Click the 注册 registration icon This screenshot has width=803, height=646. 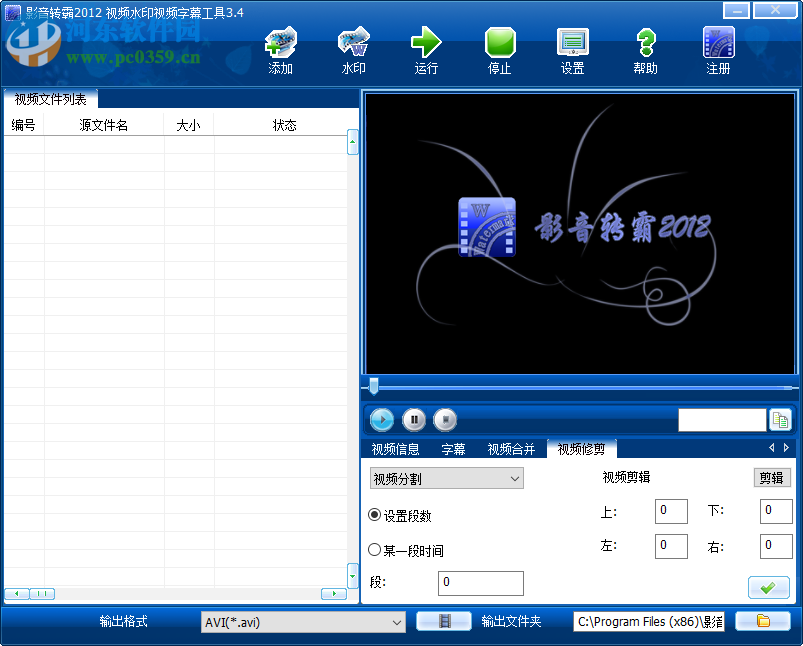[718, 45]
